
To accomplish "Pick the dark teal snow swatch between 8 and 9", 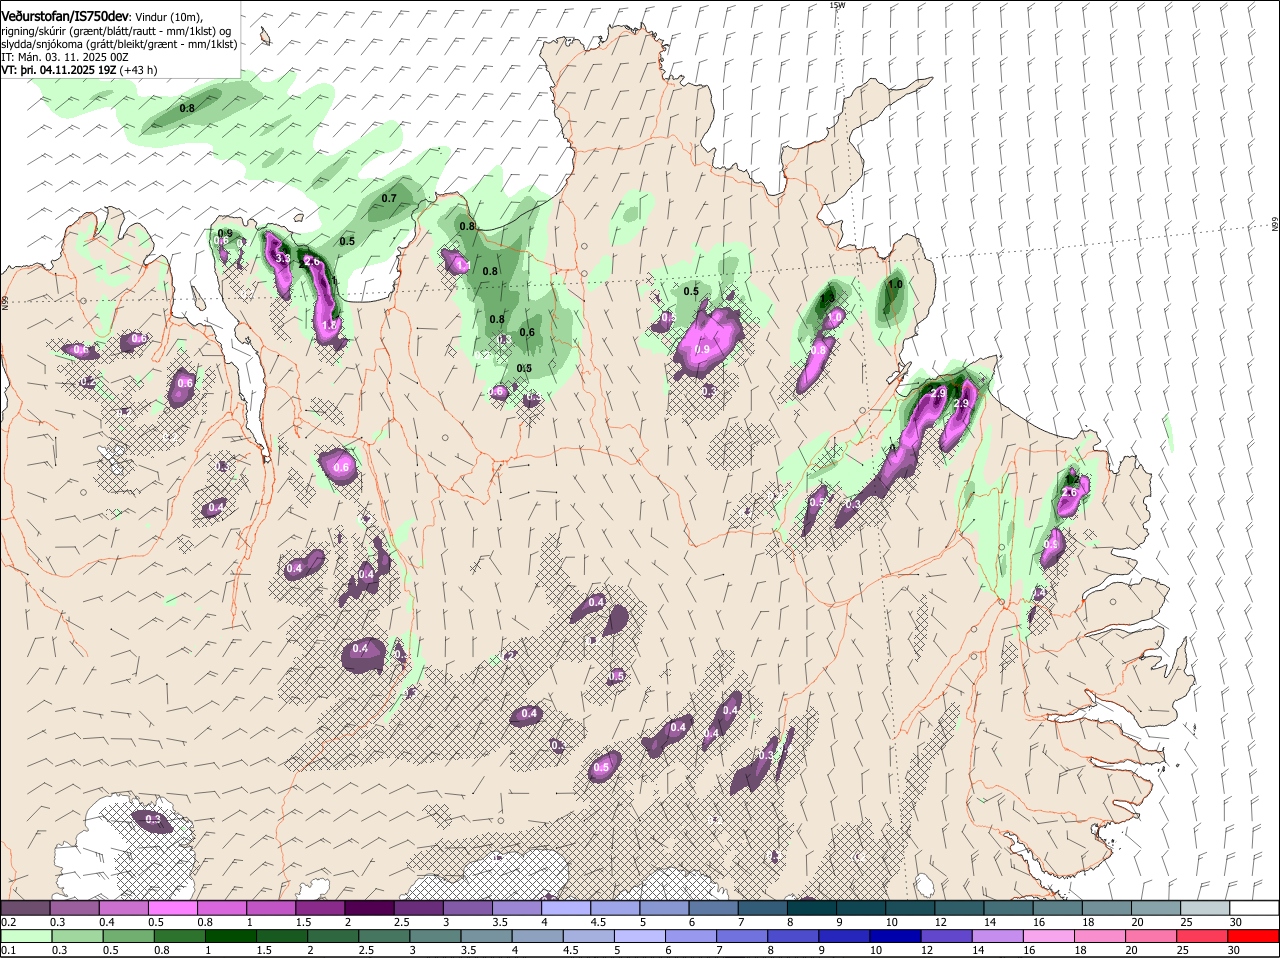I will 810,907.
